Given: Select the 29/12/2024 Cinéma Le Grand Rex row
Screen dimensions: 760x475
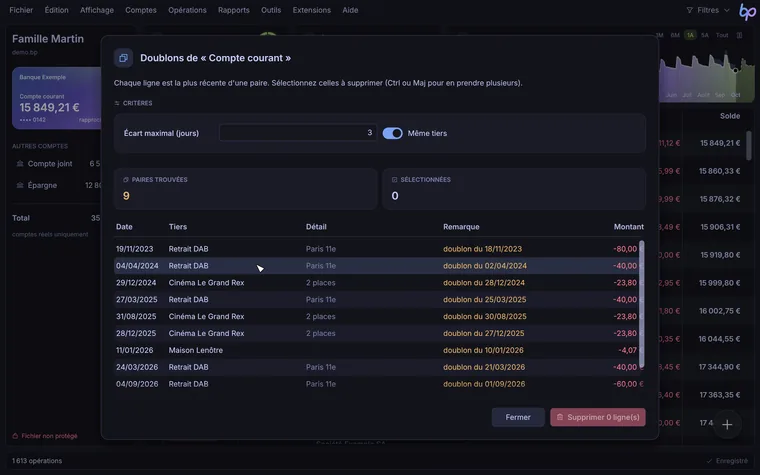Looking at the screenshot, I should point(379,283).
